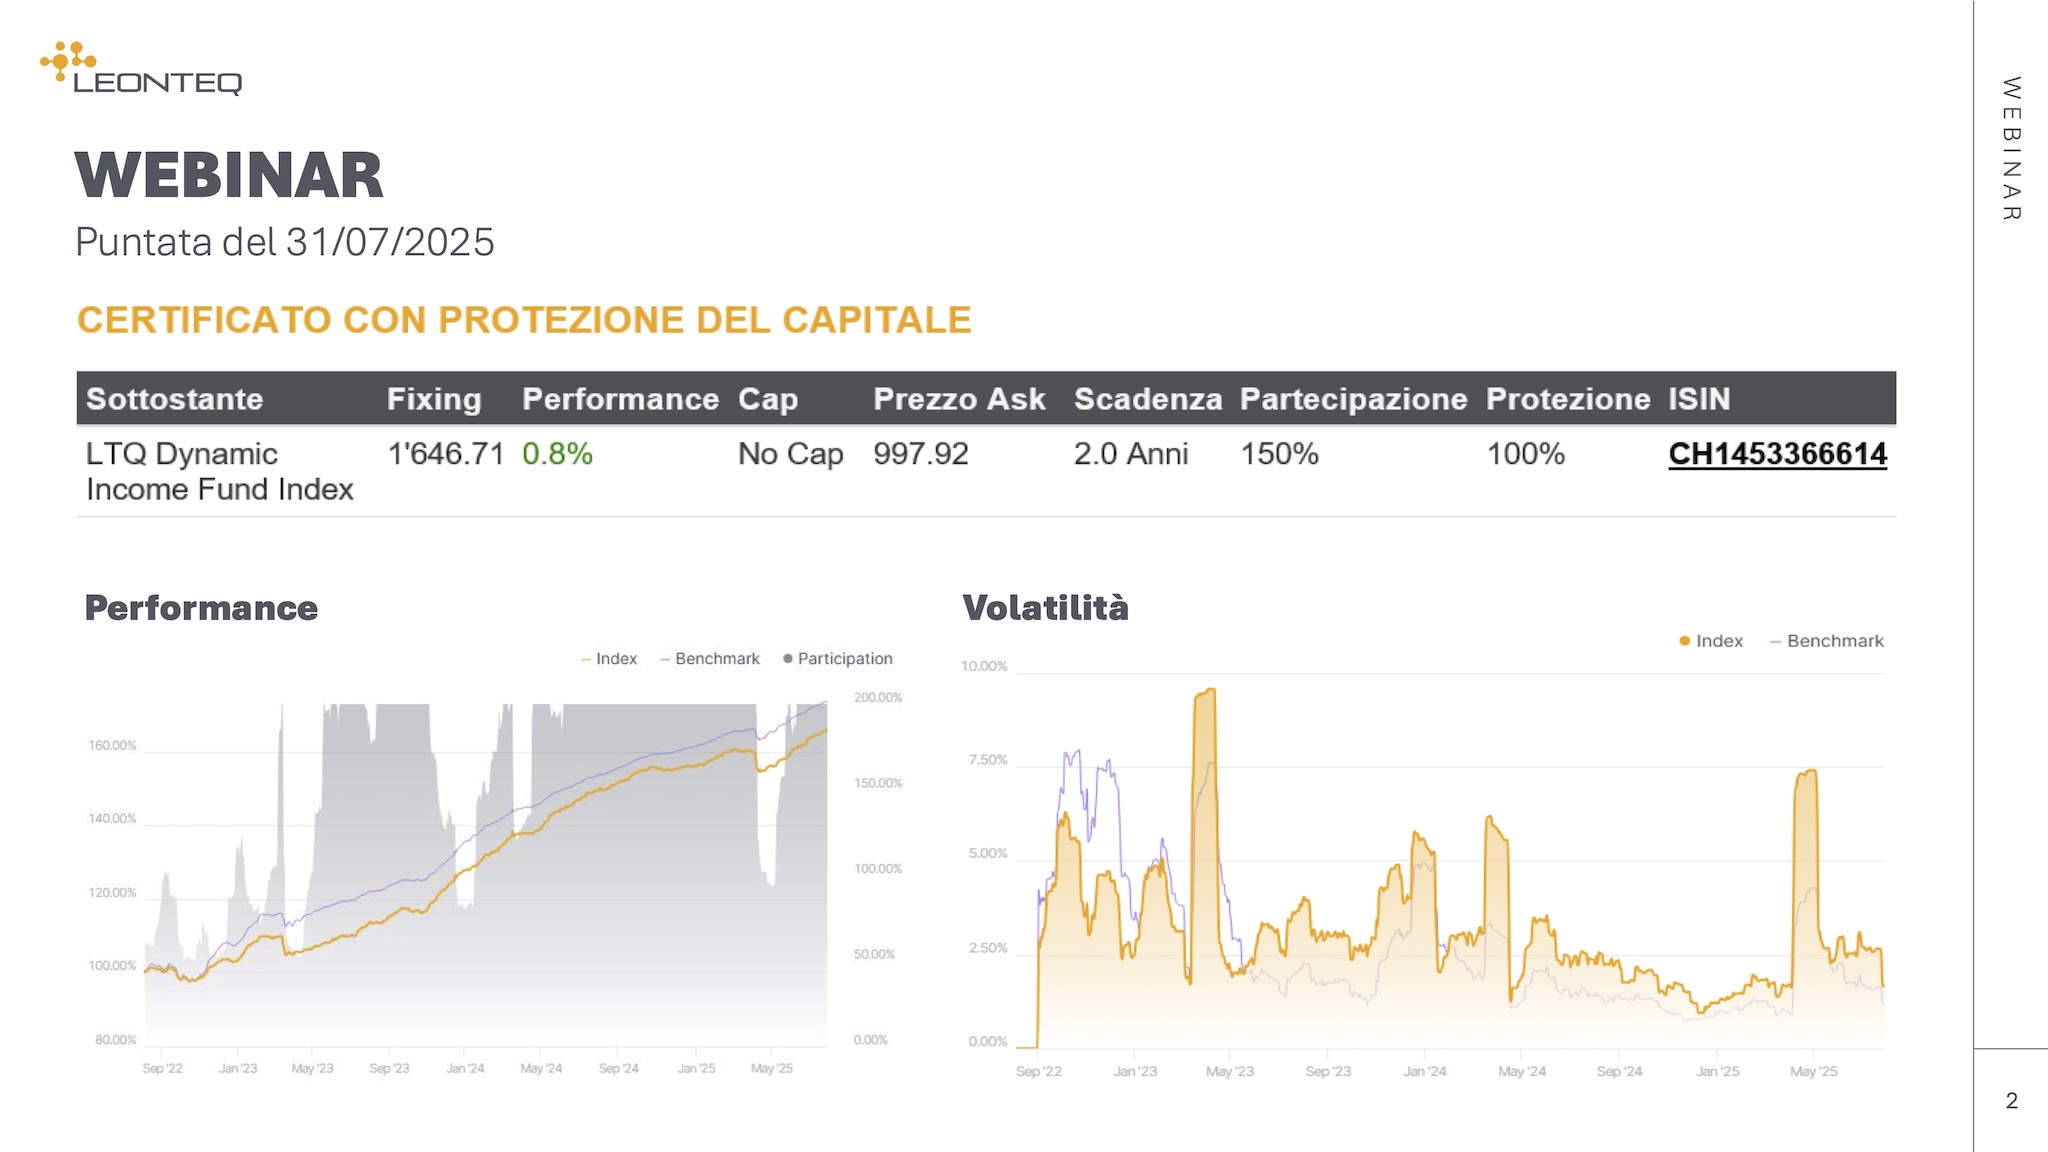Click the Leonteq logo
2048x1152 pixels.
point(141,68)
